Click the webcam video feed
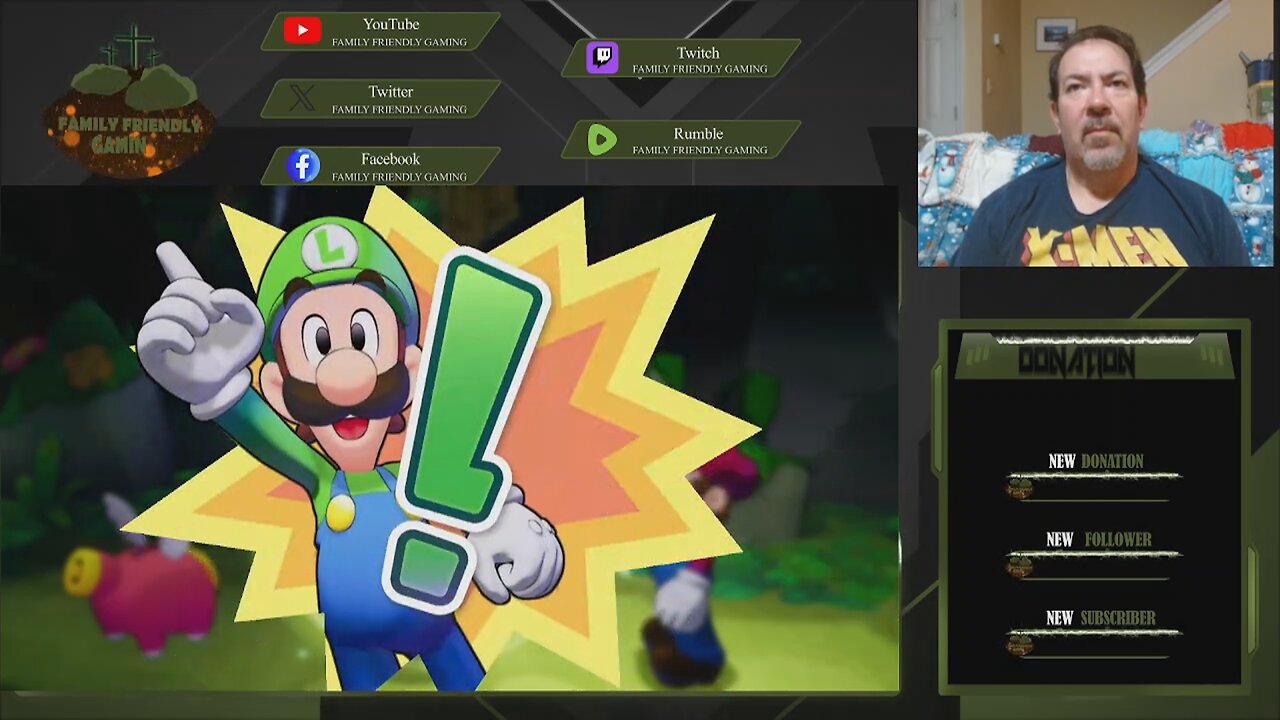 (x=1095, y=133)
